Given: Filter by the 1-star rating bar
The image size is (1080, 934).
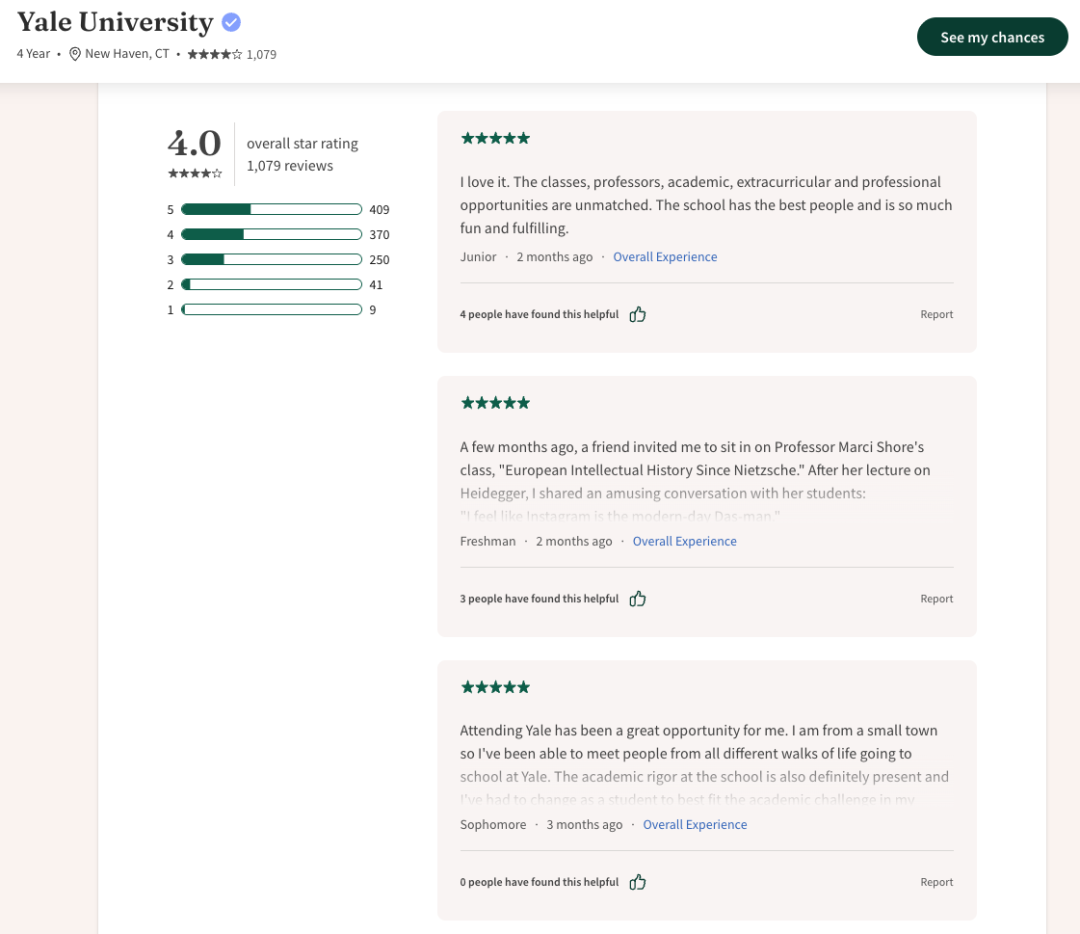Looking at the screenshot, I should point(271,310).
